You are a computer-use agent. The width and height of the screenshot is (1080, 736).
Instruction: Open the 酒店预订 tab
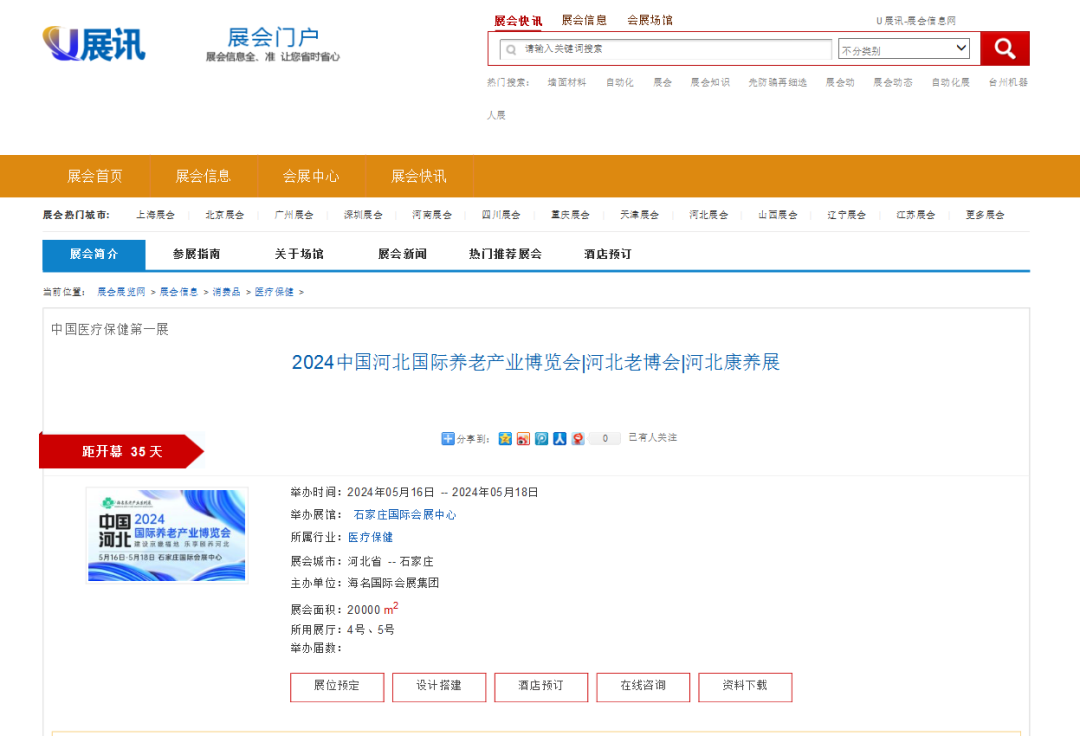(608, 254)
